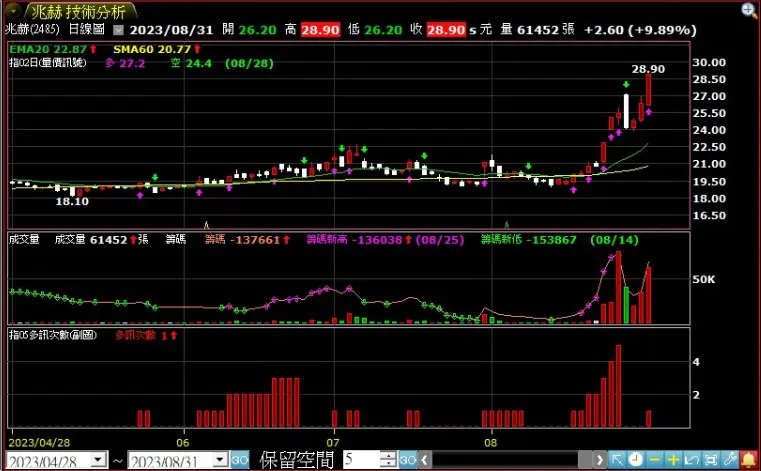This screenshot has width=761, height=471.
Task: Click the last red candlestick reaching 28.90
Action: pyautogui.click(x=648, y=90)
